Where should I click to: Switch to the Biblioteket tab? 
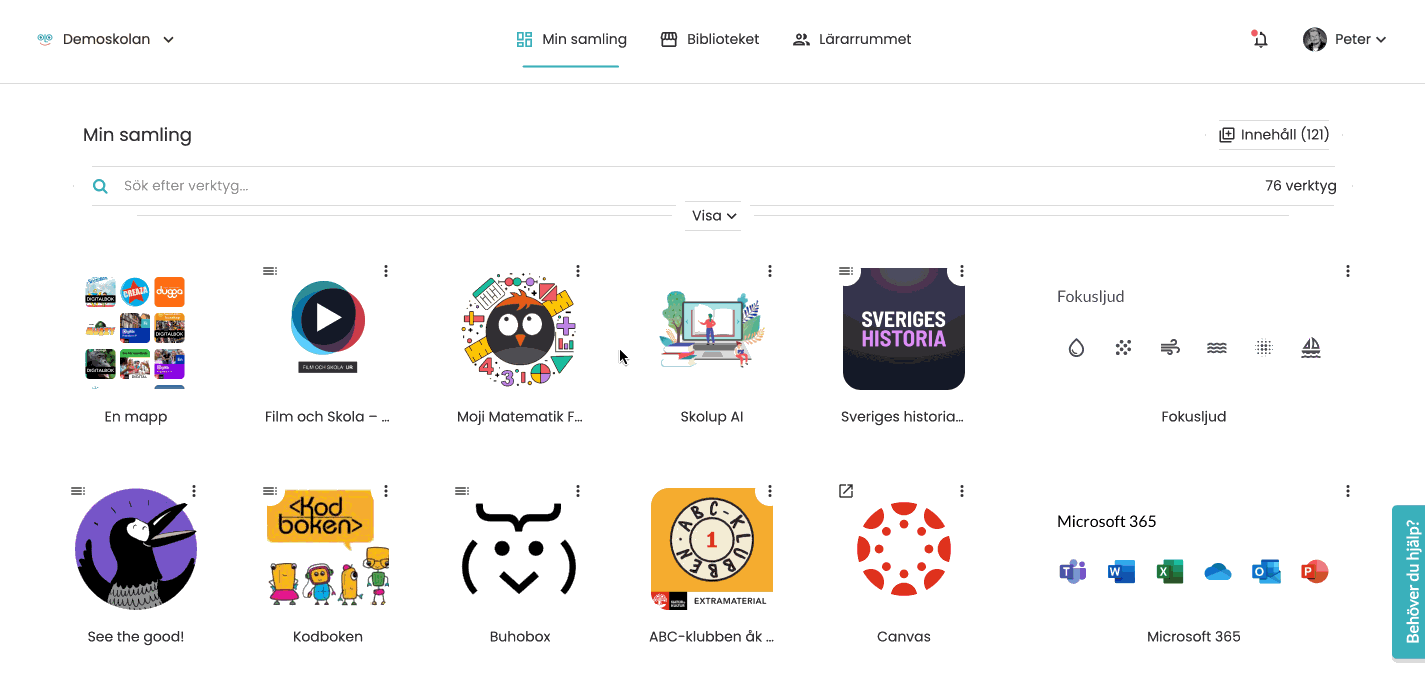click(x=710, y=40)
